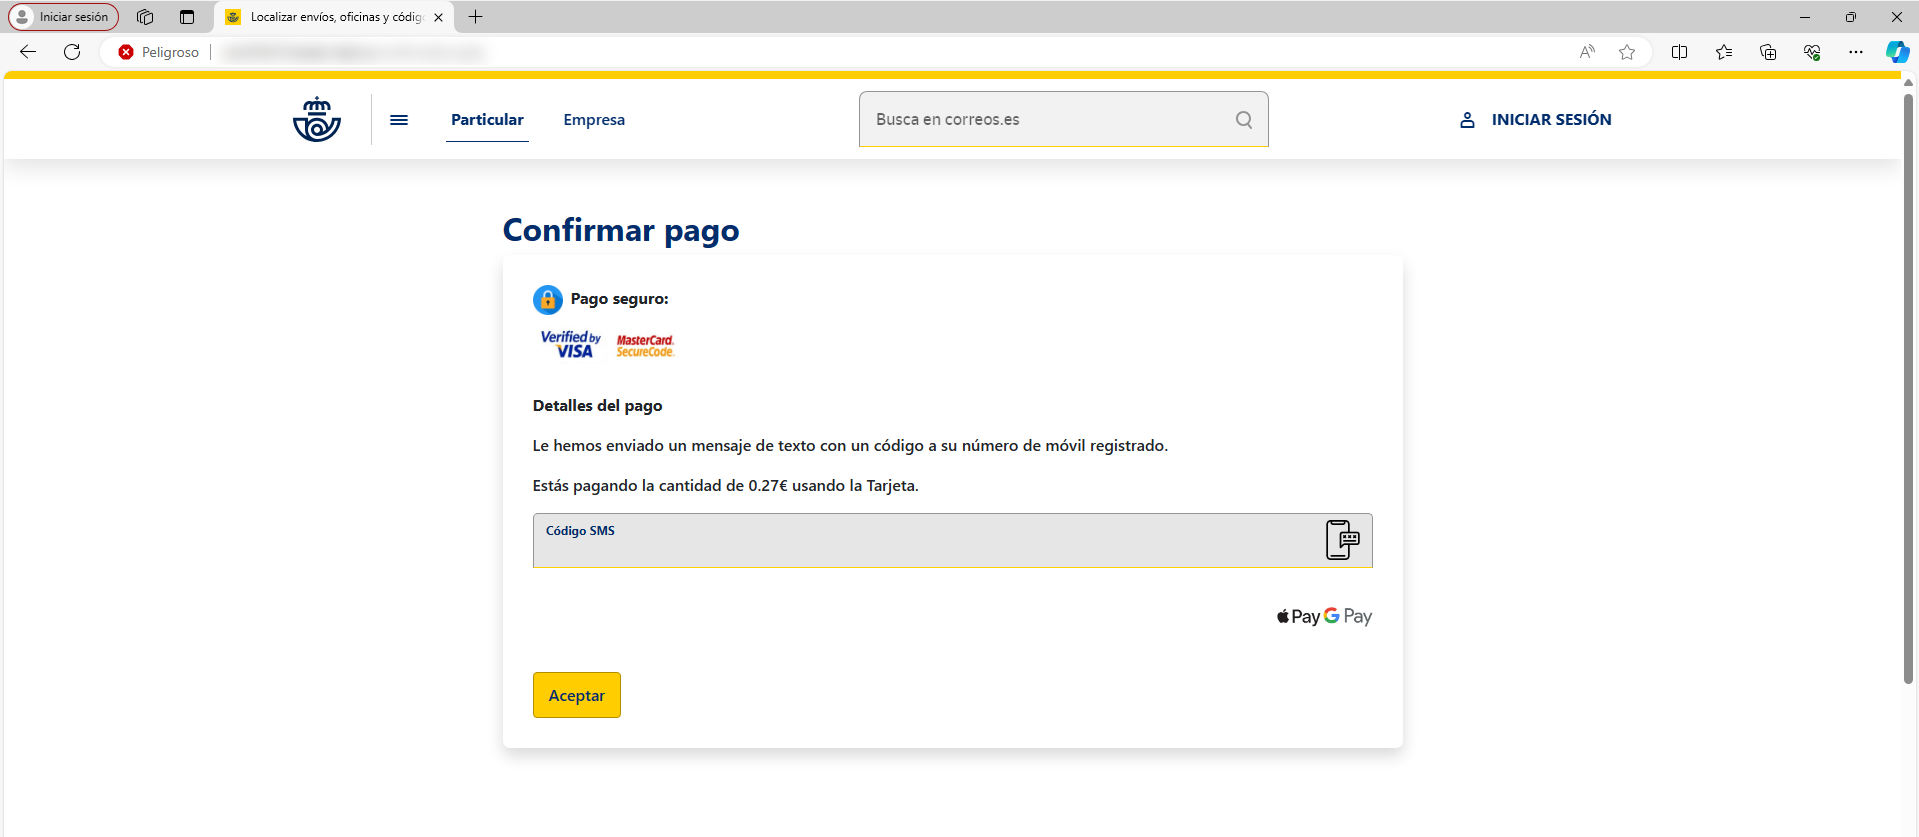Click the search magnifier icon

point(1243,120)
